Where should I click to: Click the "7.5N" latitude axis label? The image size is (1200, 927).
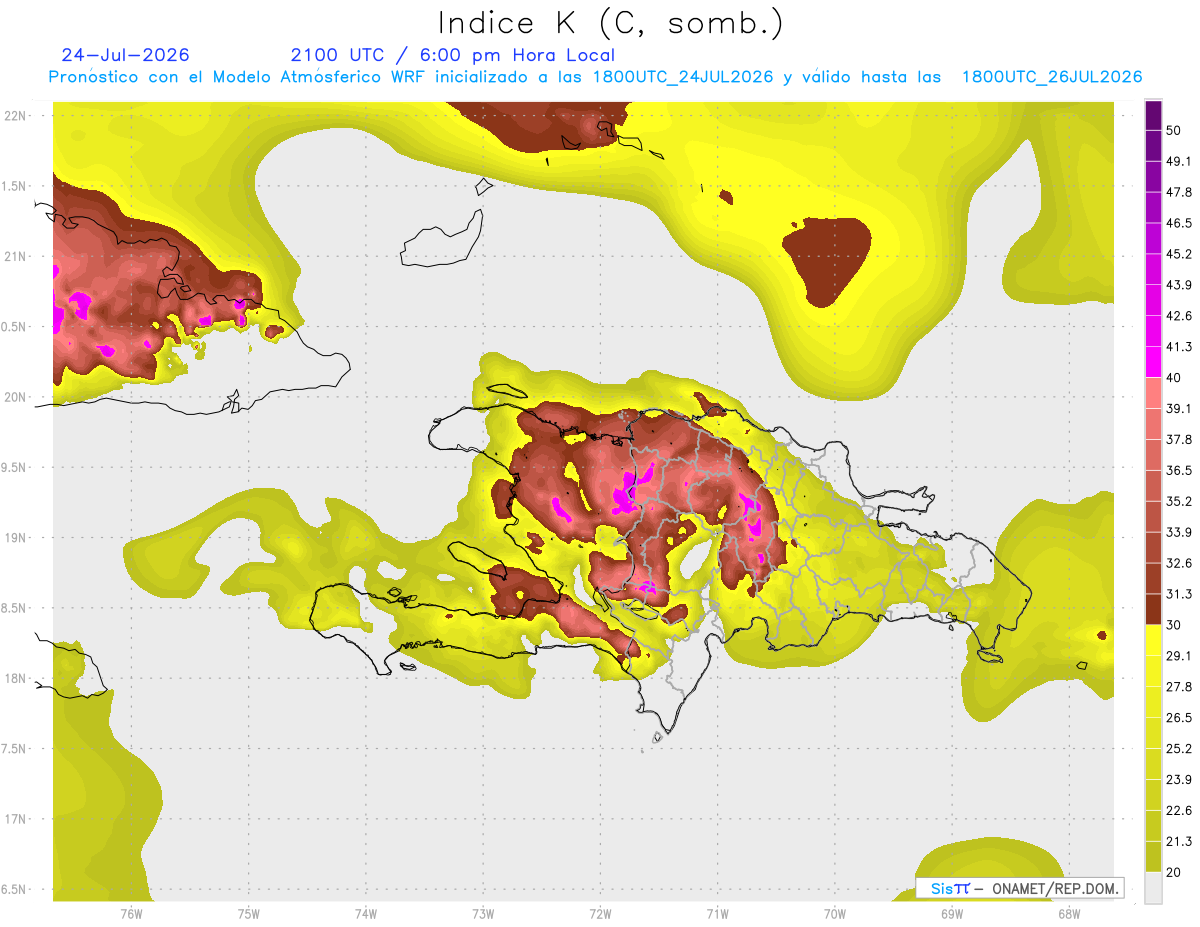coord(14,748)
